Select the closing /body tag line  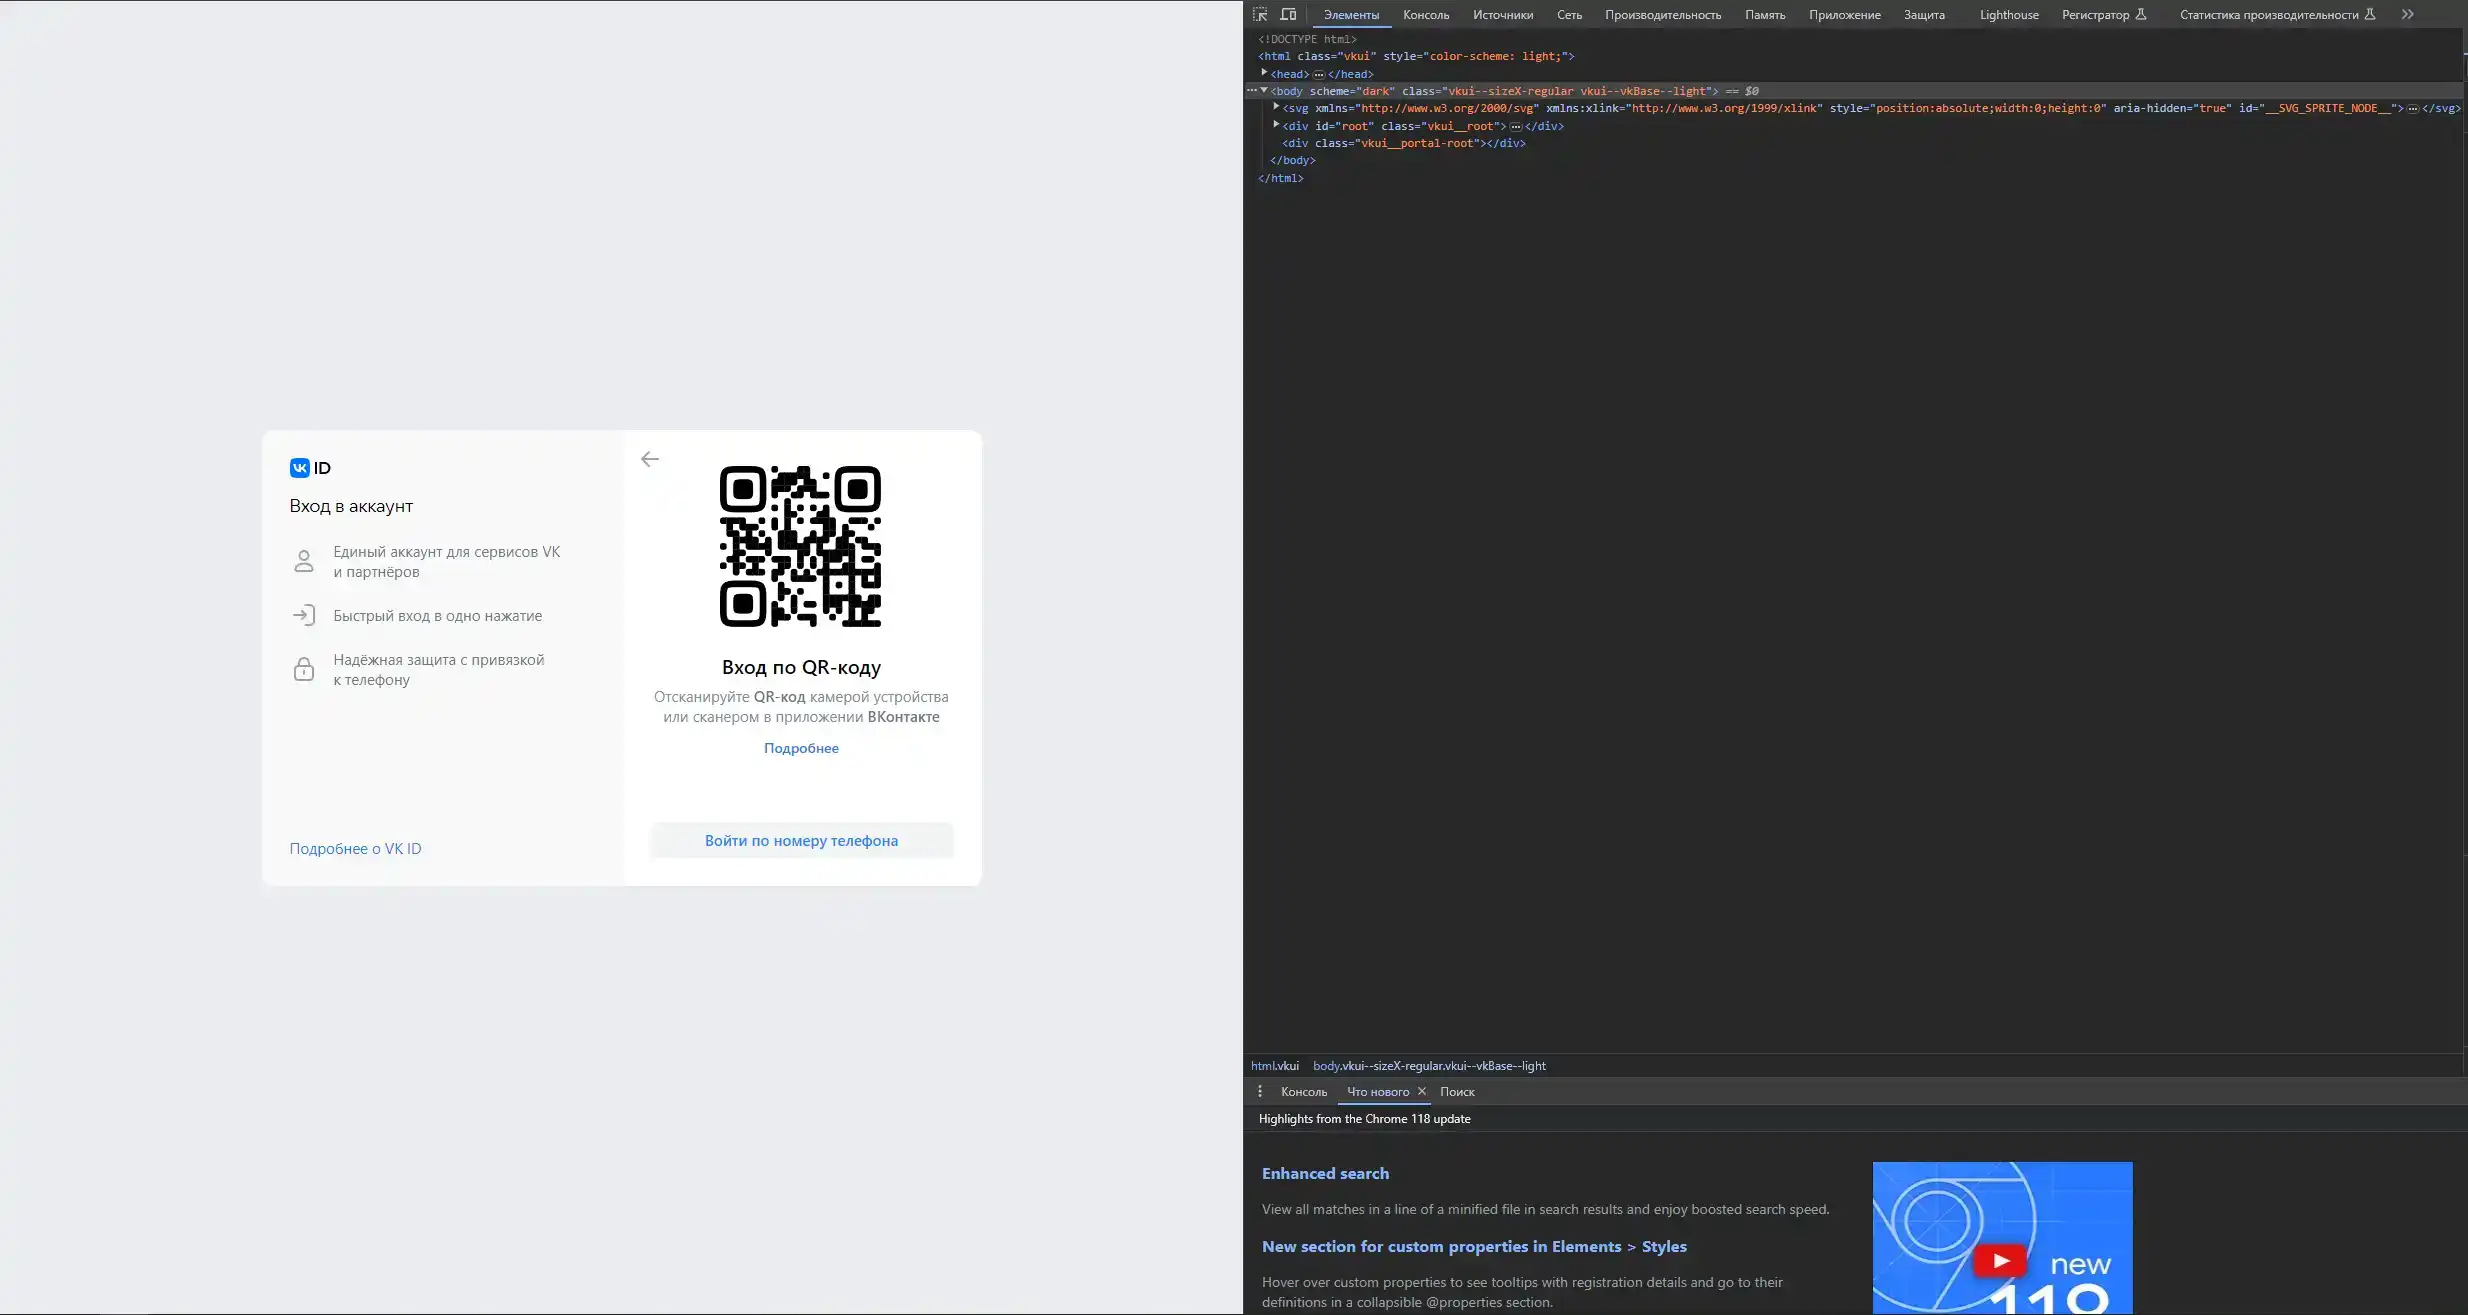(1293, 160)
